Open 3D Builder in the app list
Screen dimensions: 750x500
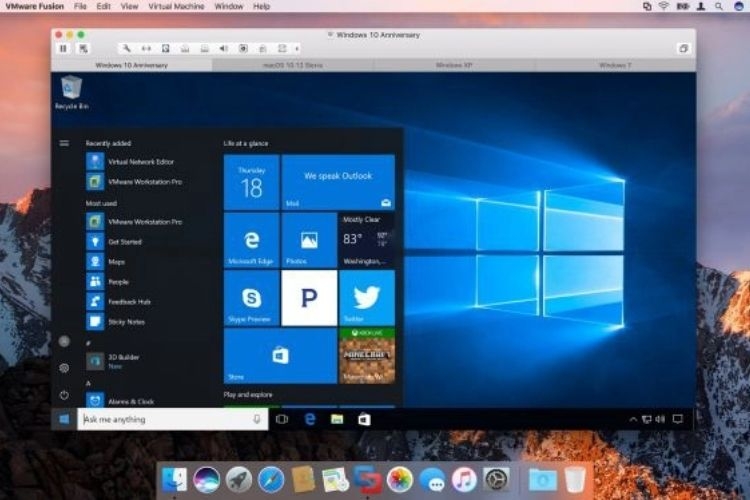113,361
